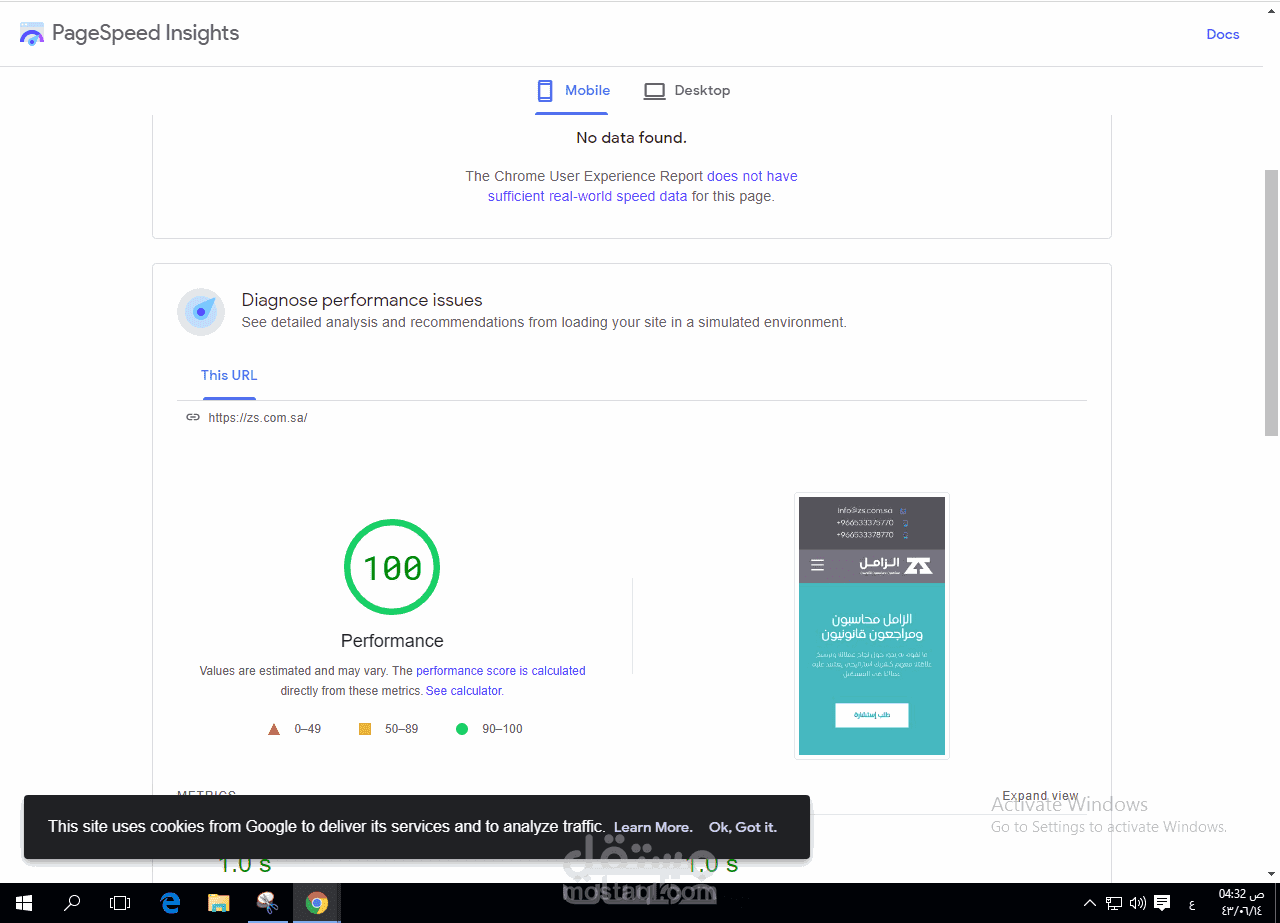The image size is (1280, 923).
Task: Click the network tray icon
Action: pos(1113,903)
